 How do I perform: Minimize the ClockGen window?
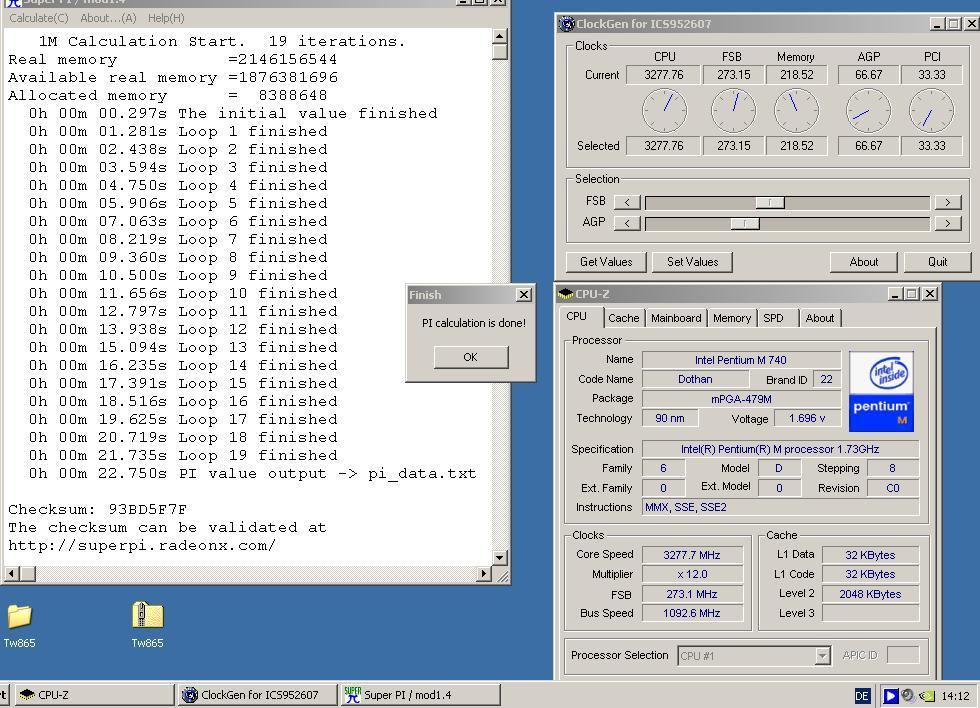tap(936, 24)
